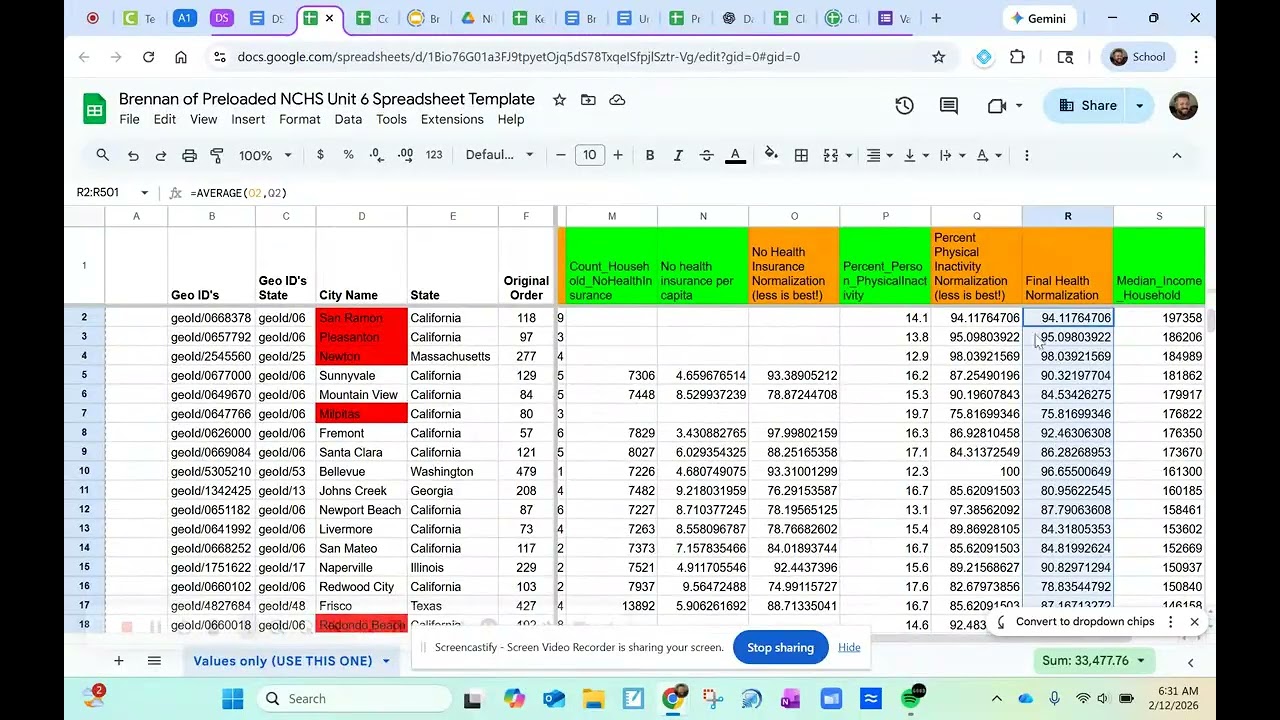Click the Share button

point(1087,105)
